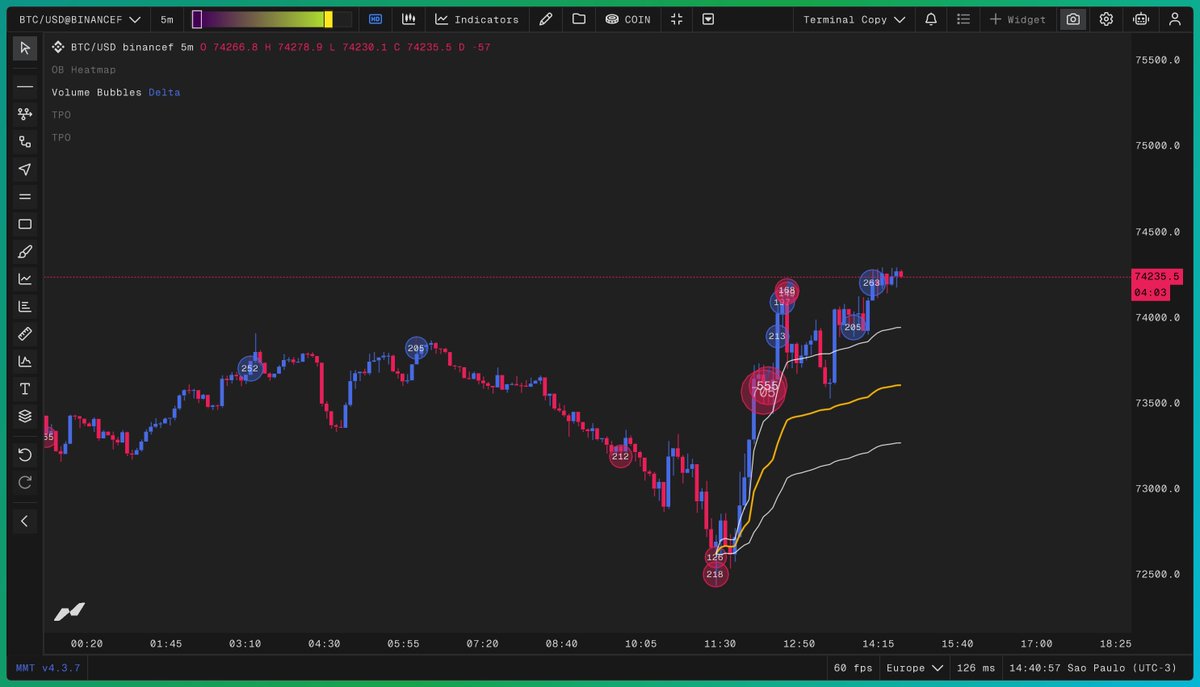Change the 5m timeframe selector

(x=167, y=19)
